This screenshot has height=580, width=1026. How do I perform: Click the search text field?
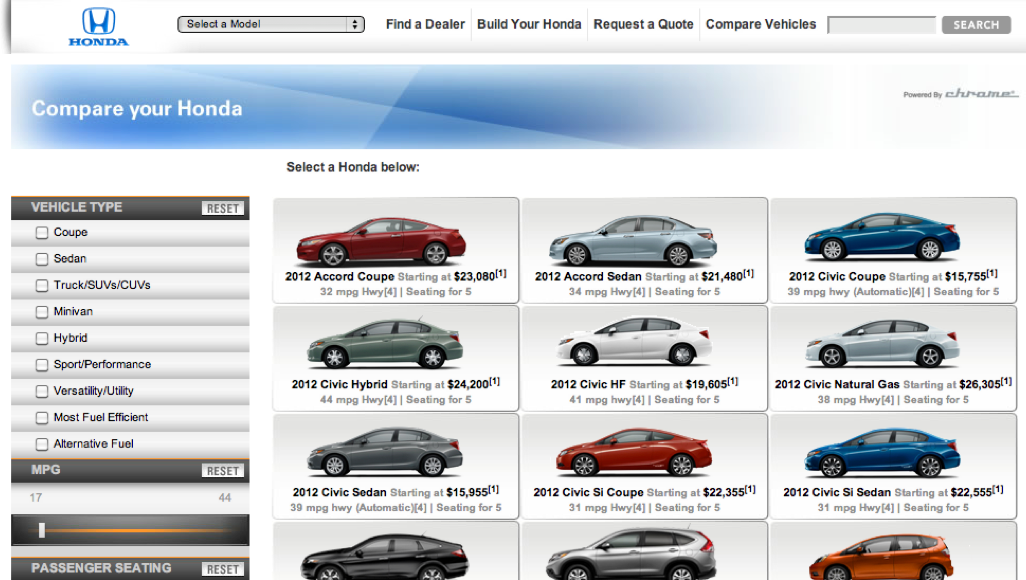click(881, 25)
